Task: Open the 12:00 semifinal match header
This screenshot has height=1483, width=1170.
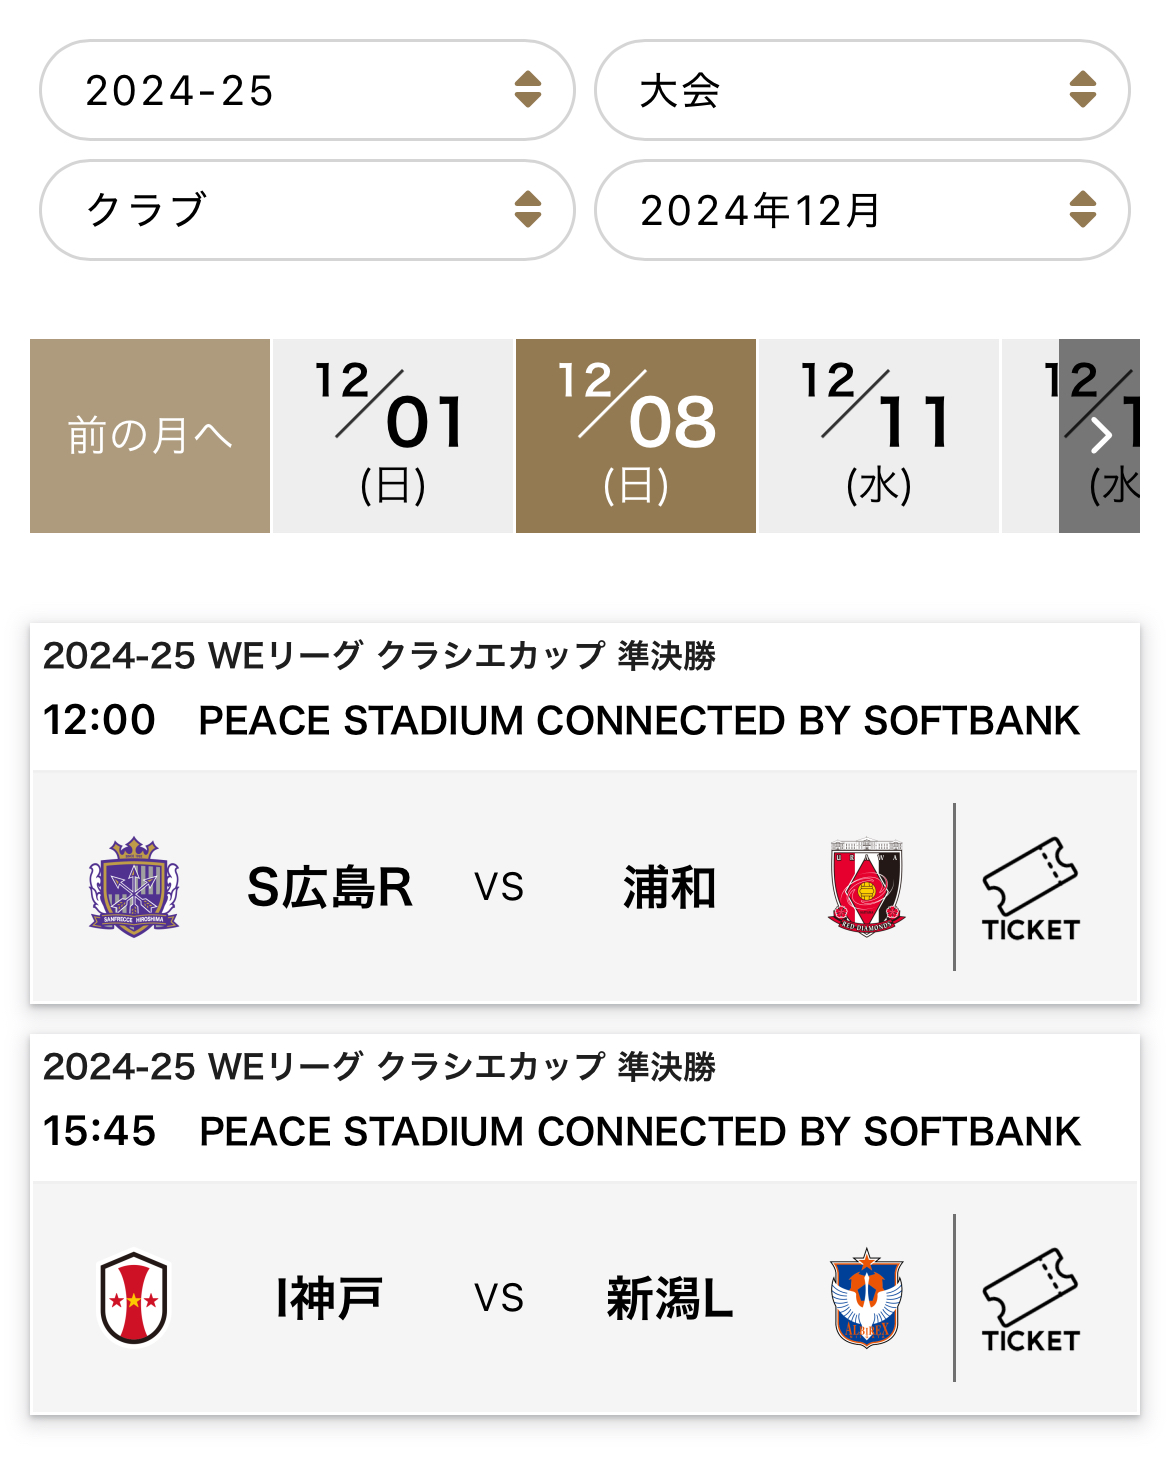Action: pyautogui.click(x=585, y=697)
